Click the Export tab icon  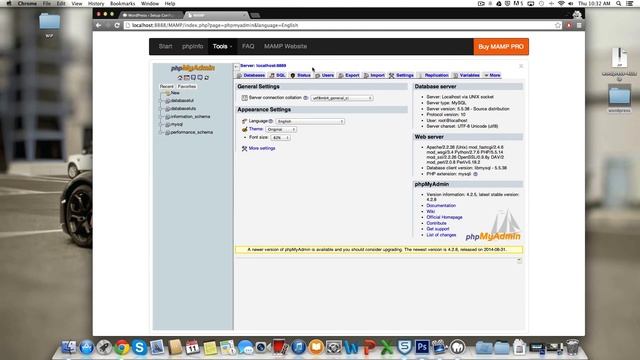(x=341, y=76)
